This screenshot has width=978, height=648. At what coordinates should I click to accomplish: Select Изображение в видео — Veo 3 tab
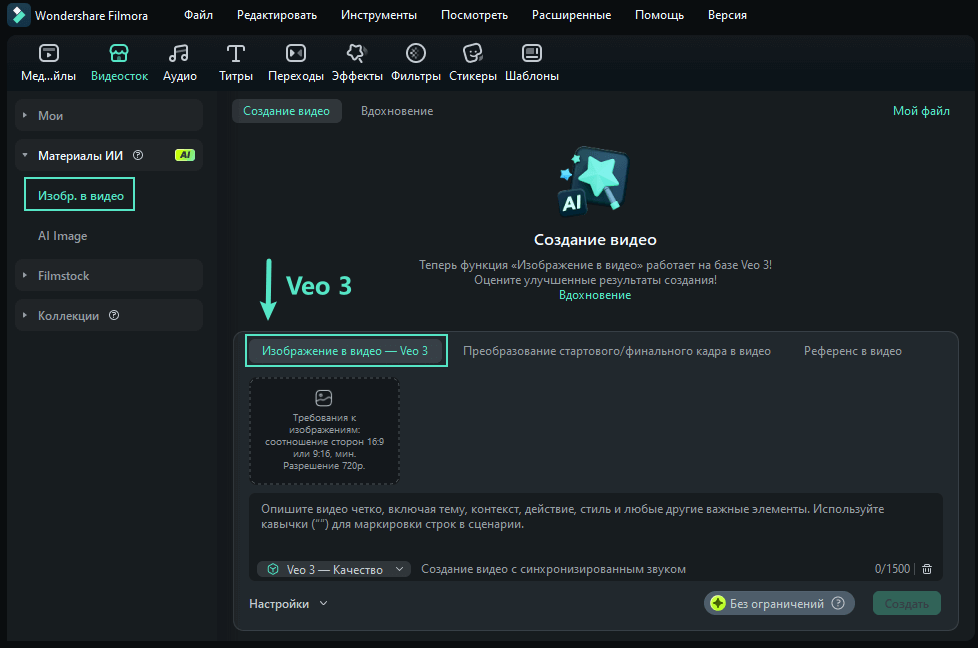345,351
